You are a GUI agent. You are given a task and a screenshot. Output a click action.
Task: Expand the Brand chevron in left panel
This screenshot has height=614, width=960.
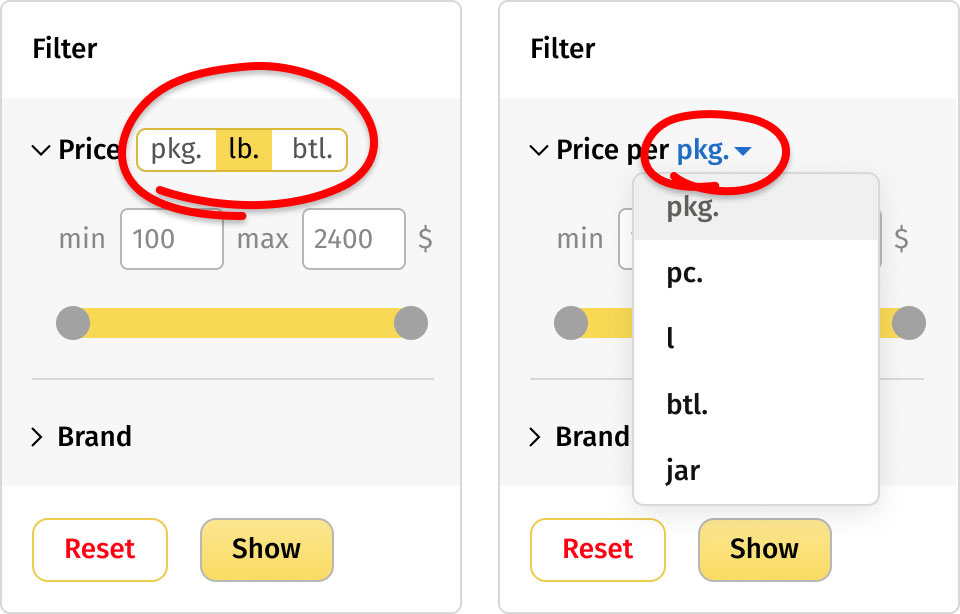(37, 437)
